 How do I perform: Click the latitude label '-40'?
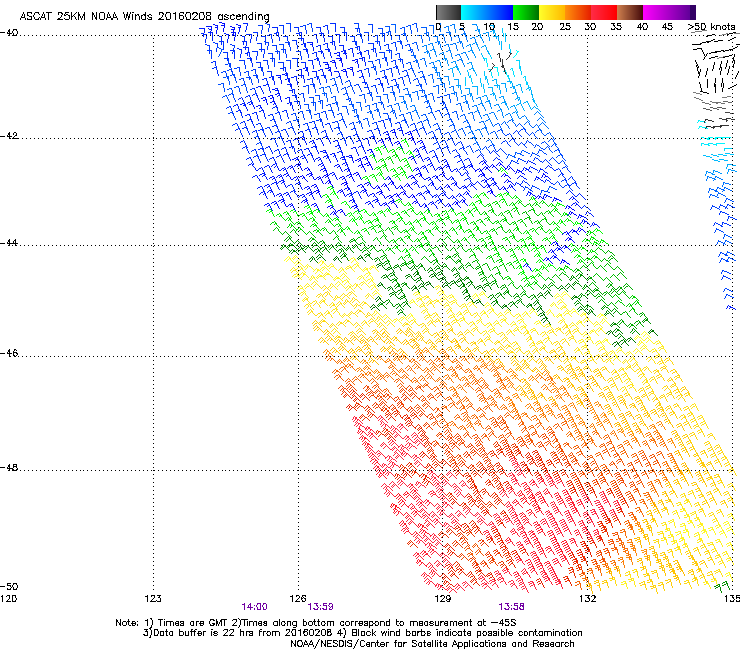pos(9,33)
